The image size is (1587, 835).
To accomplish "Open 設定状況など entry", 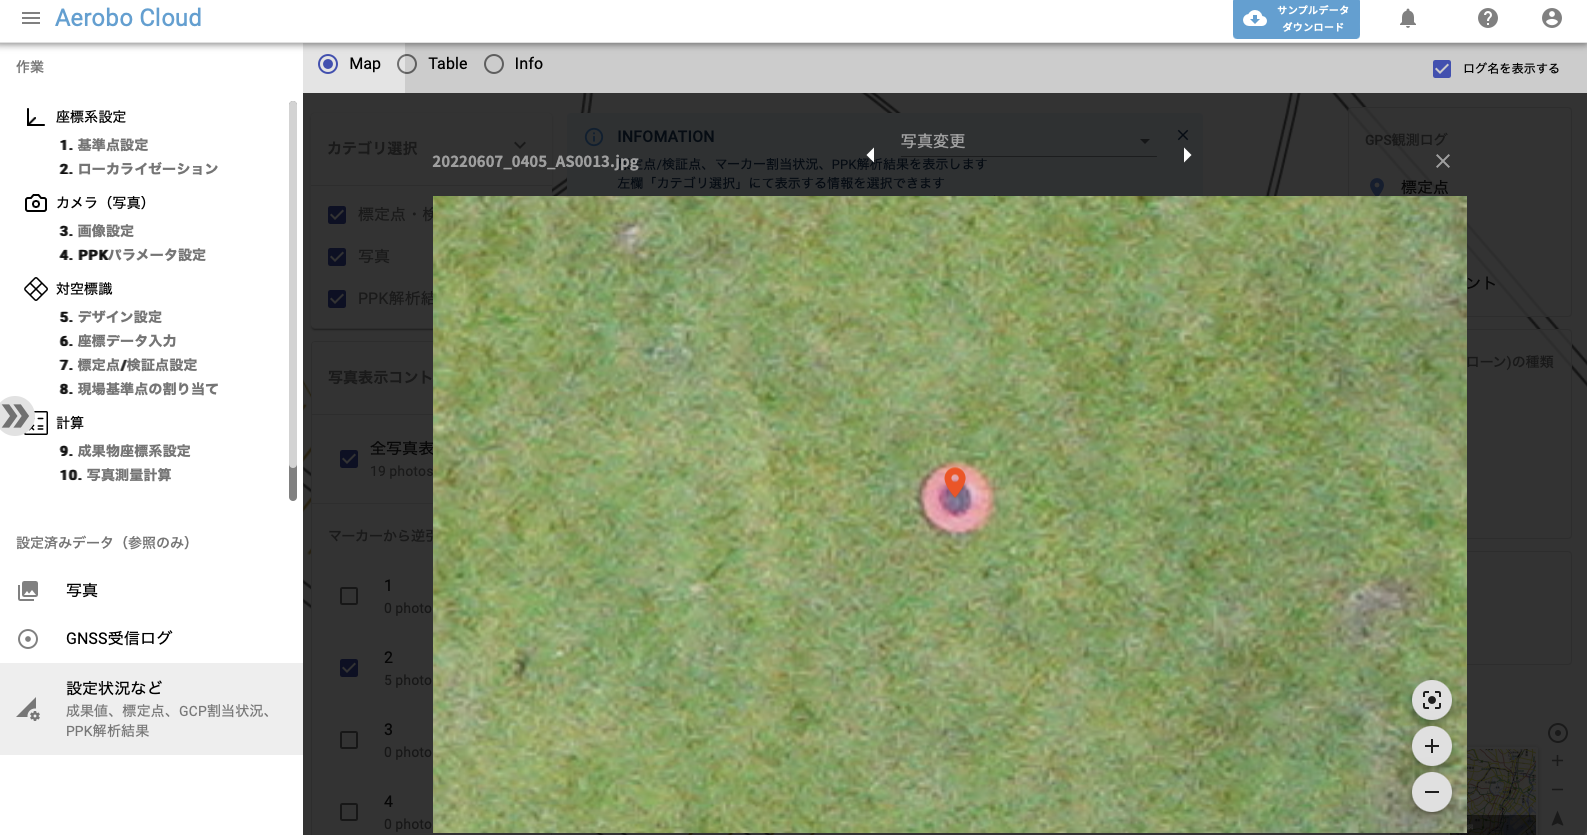I will point(151,709).
